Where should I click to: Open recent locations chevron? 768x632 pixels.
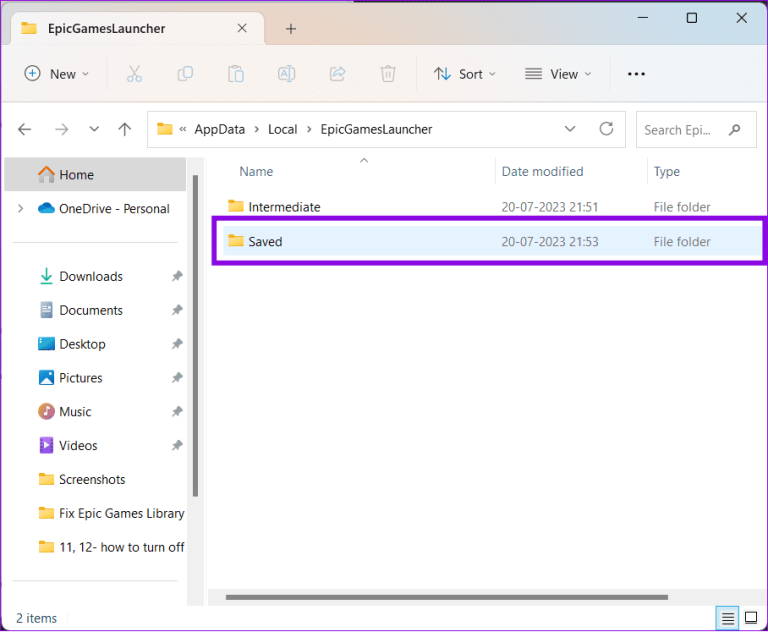94,129
